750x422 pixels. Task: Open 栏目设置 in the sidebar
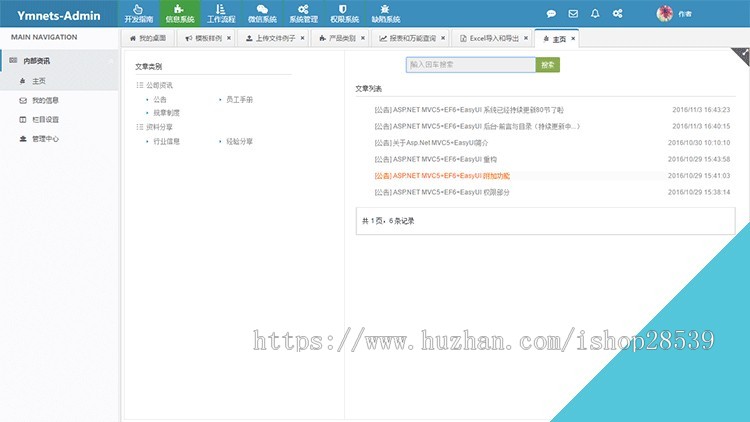point(59,120)
